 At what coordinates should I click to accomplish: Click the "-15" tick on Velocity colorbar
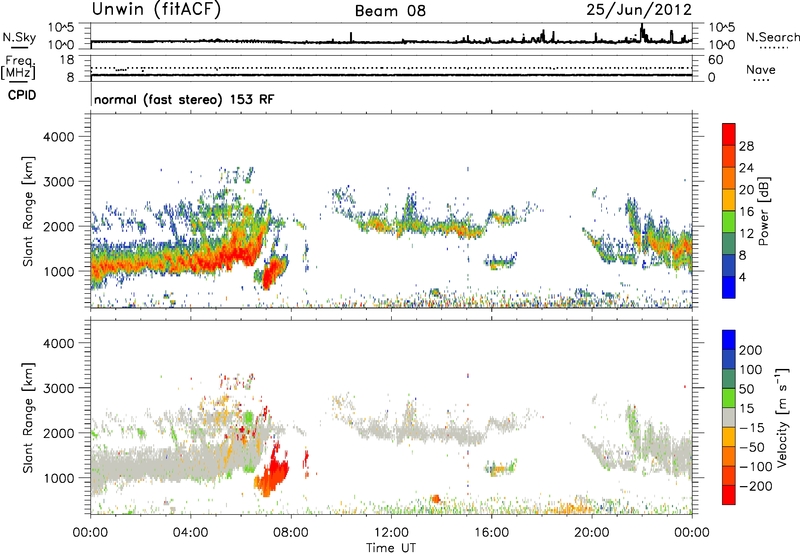pos(752,427)
